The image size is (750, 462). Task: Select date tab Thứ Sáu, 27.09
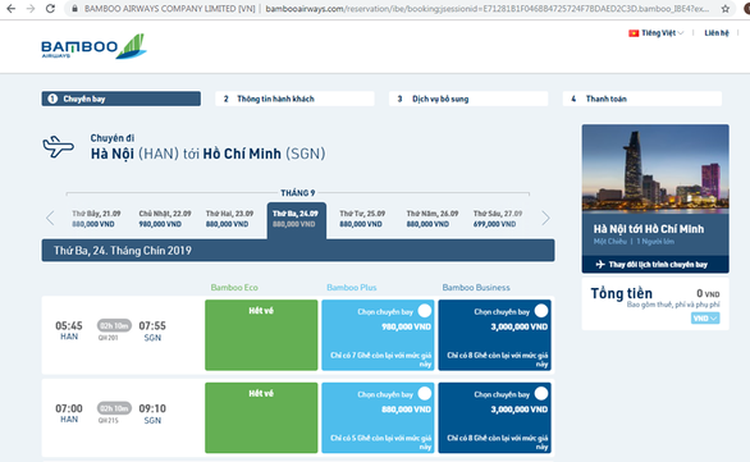[x=498, y=219]
